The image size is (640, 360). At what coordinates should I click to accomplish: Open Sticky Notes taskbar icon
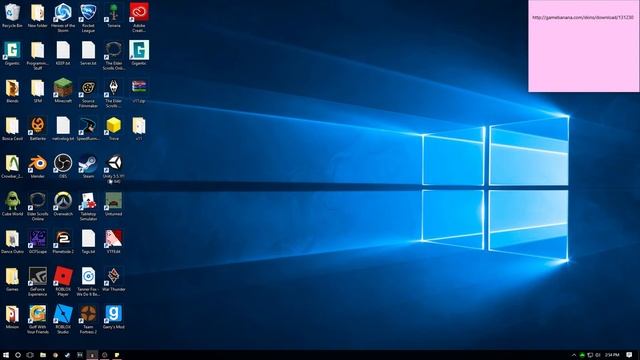click(x=117, y=355)
